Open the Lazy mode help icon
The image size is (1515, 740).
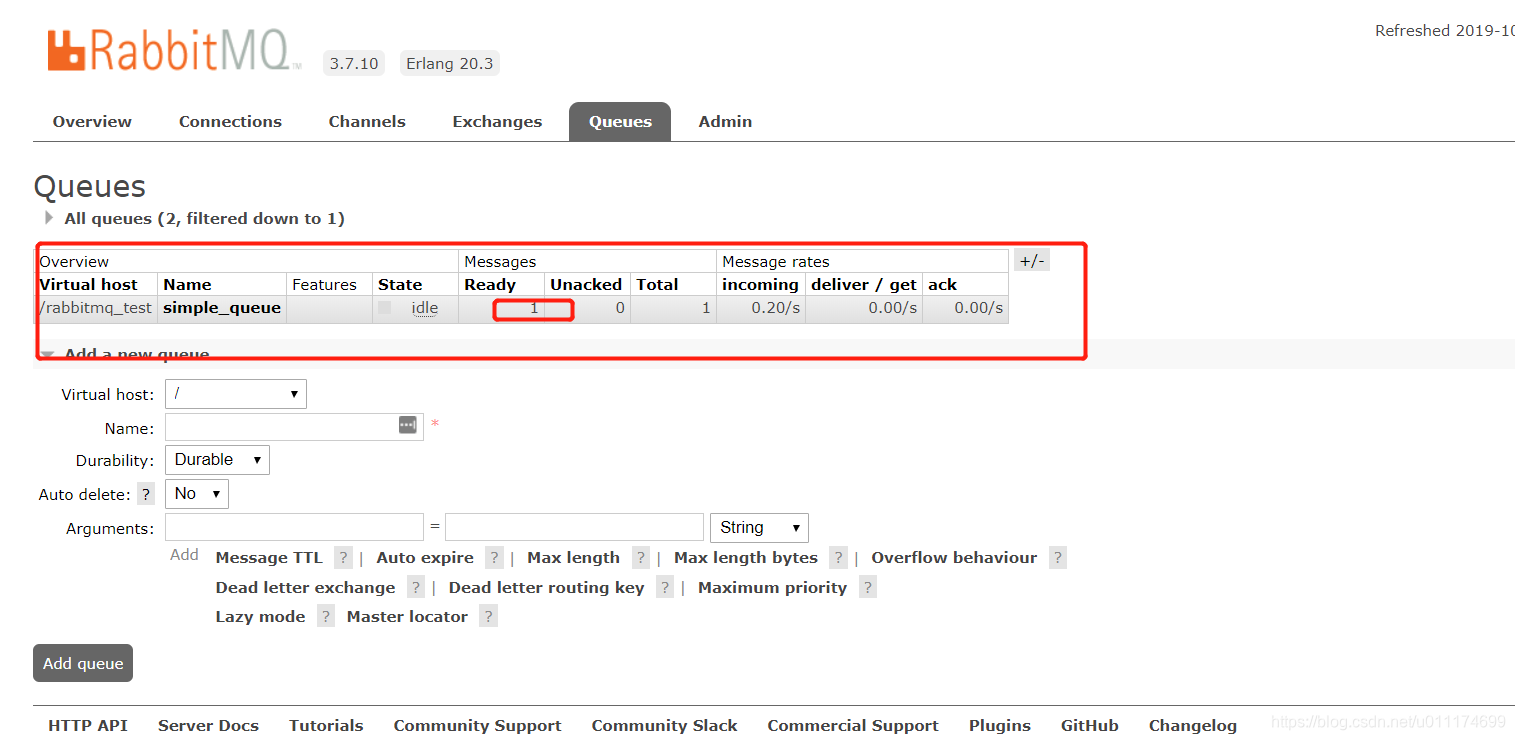click(x=326, y=617)
